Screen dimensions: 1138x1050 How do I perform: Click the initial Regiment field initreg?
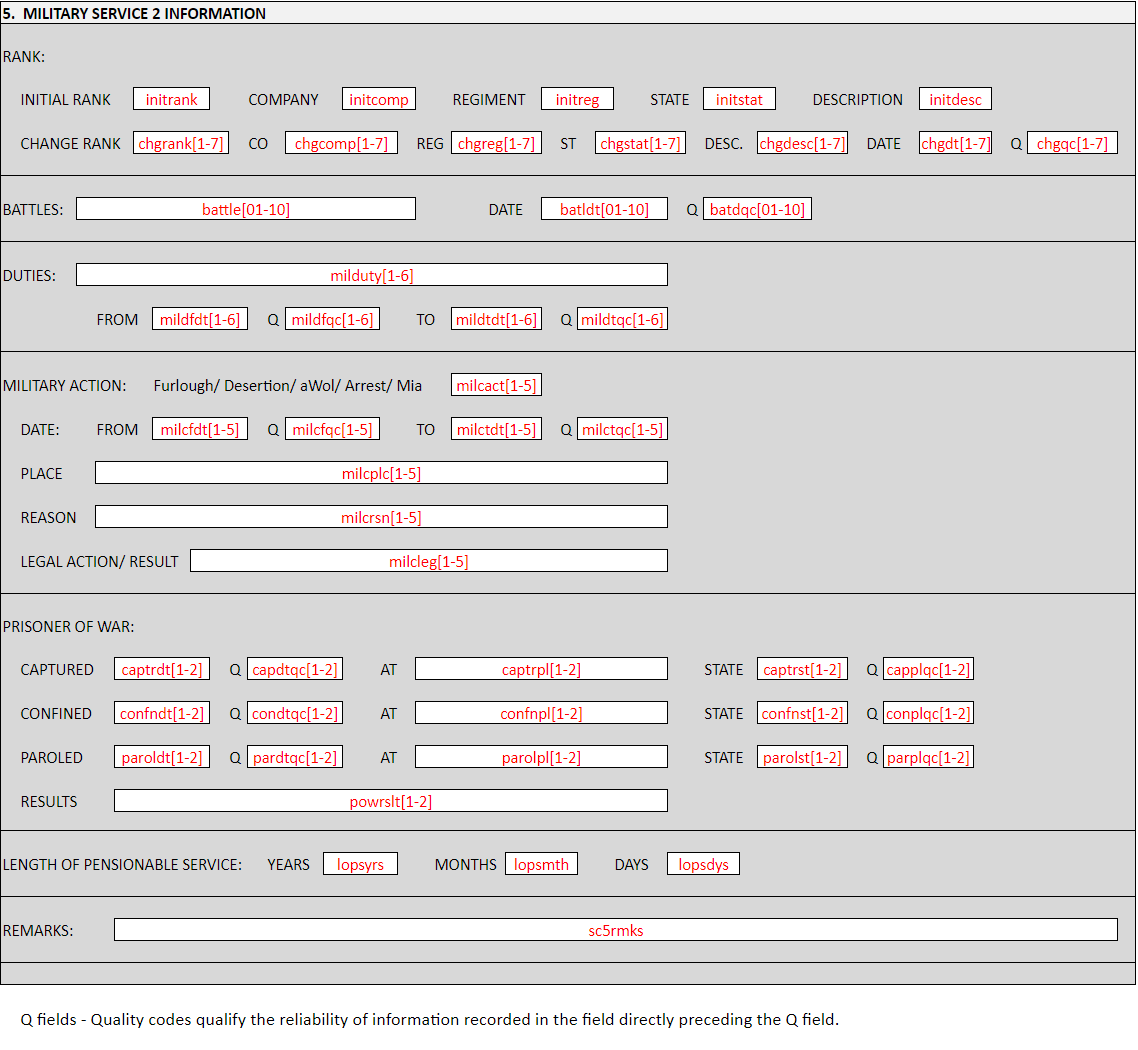coord(577,99)
